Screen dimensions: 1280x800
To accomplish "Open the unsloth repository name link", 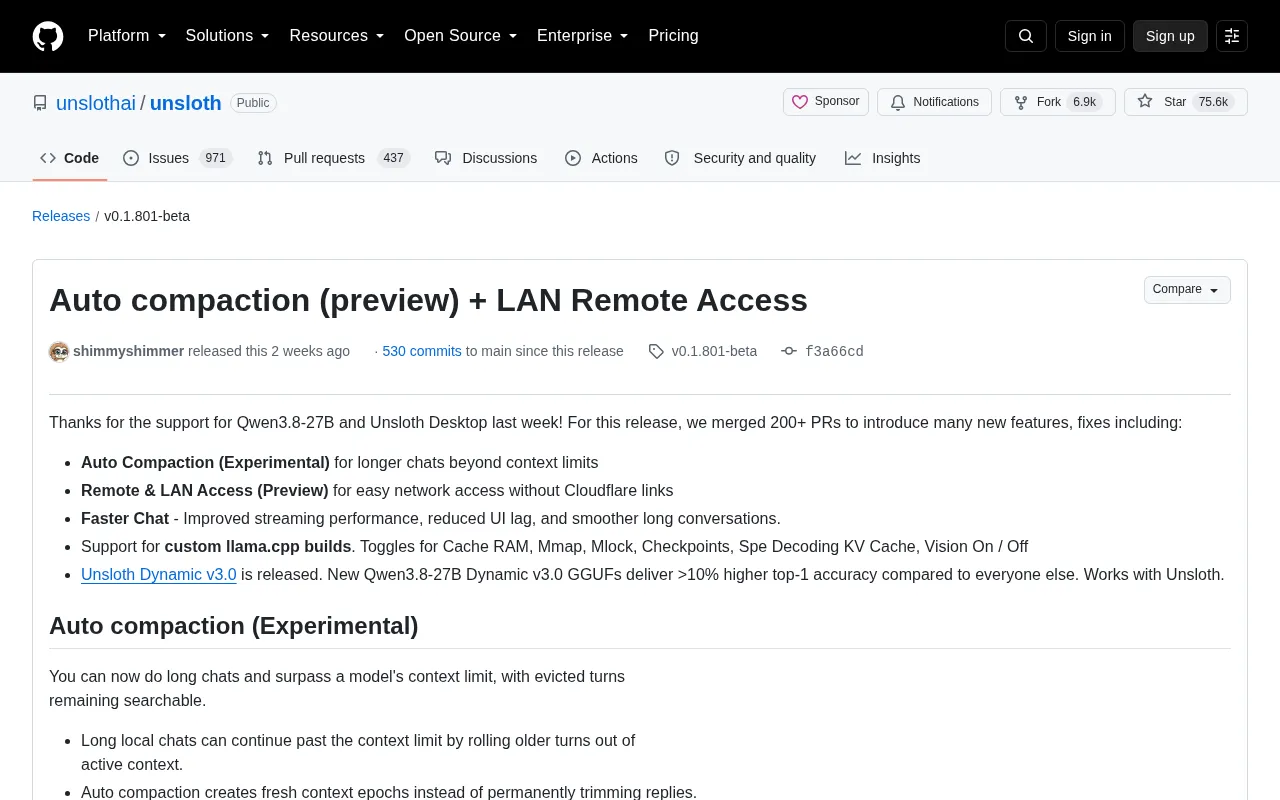I will click(x=186, y=103).
